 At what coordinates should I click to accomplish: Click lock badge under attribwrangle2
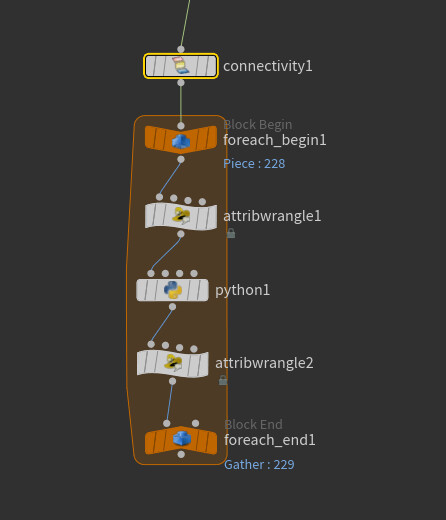click(223, 380)
